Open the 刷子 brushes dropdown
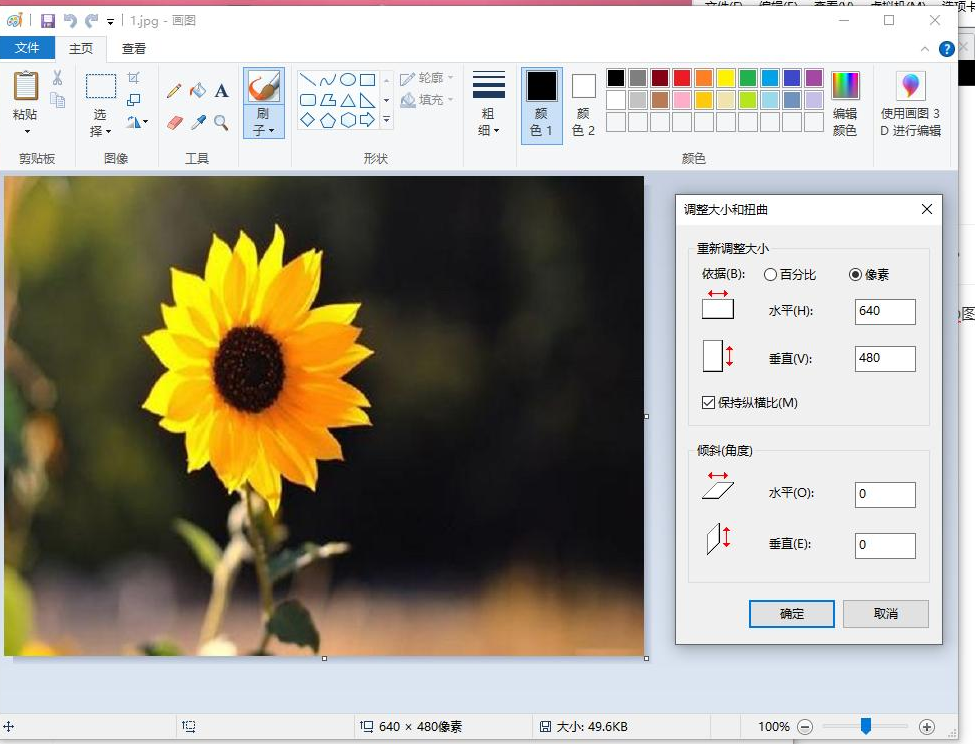 [264, 122]
